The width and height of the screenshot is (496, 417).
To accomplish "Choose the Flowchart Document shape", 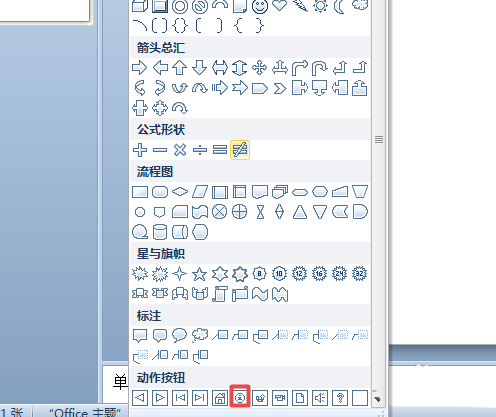I will 260,192.
